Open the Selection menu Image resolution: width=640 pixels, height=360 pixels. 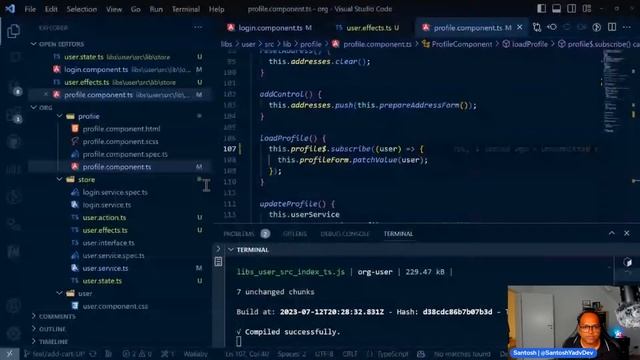tap(82, 9)
